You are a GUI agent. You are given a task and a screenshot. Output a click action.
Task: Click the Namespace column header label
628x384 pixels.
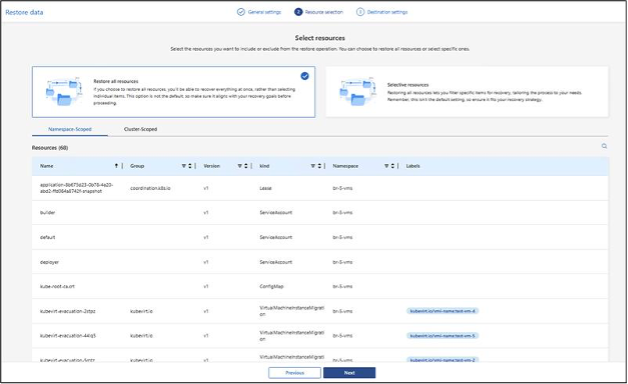tap(345, 166)
